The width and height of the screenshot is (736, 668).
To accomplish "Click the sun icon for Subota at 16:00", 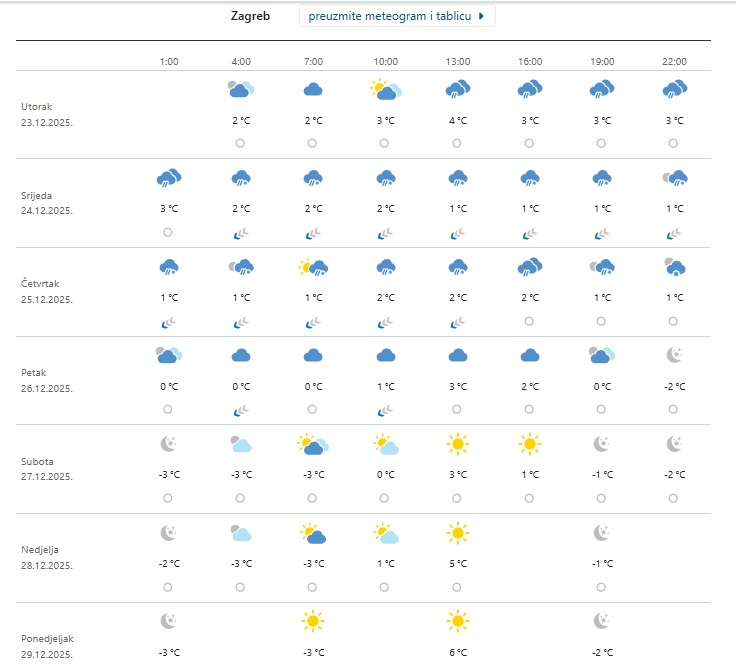I will click(x=529, y=443).
